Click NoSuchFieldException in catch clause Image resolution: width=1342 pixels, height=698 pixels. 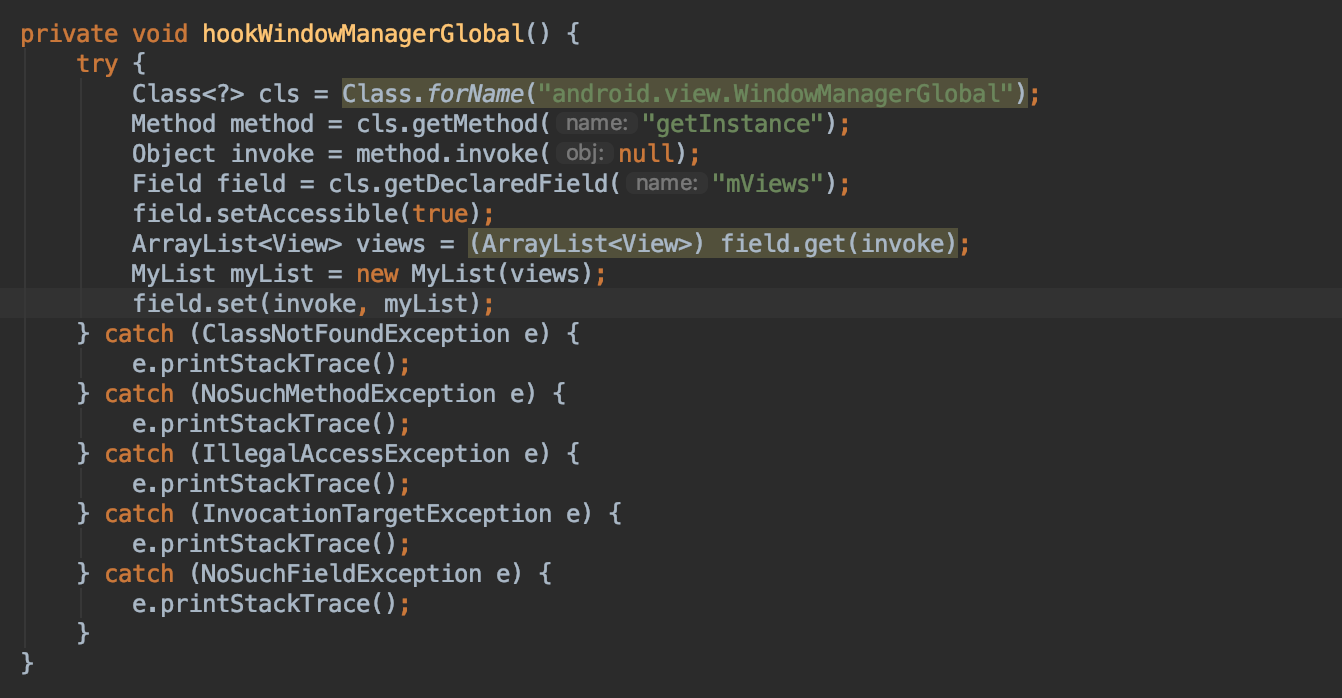click(x=342, y=574)
